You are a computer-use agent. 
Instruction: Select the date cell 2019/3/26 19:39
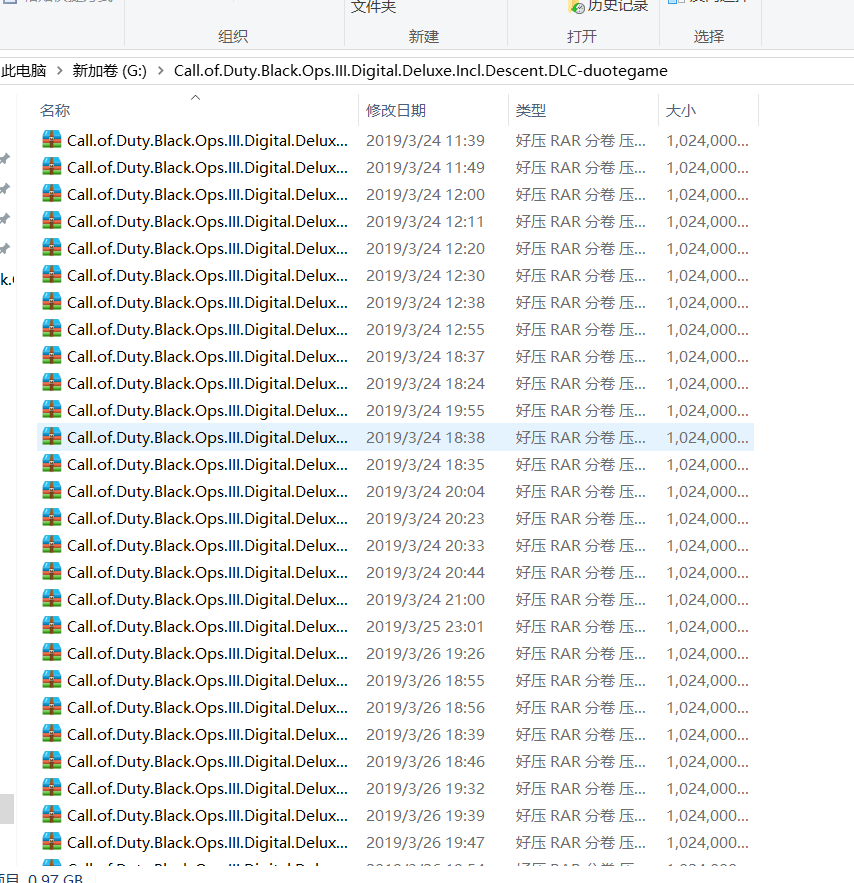coord(425,816)
